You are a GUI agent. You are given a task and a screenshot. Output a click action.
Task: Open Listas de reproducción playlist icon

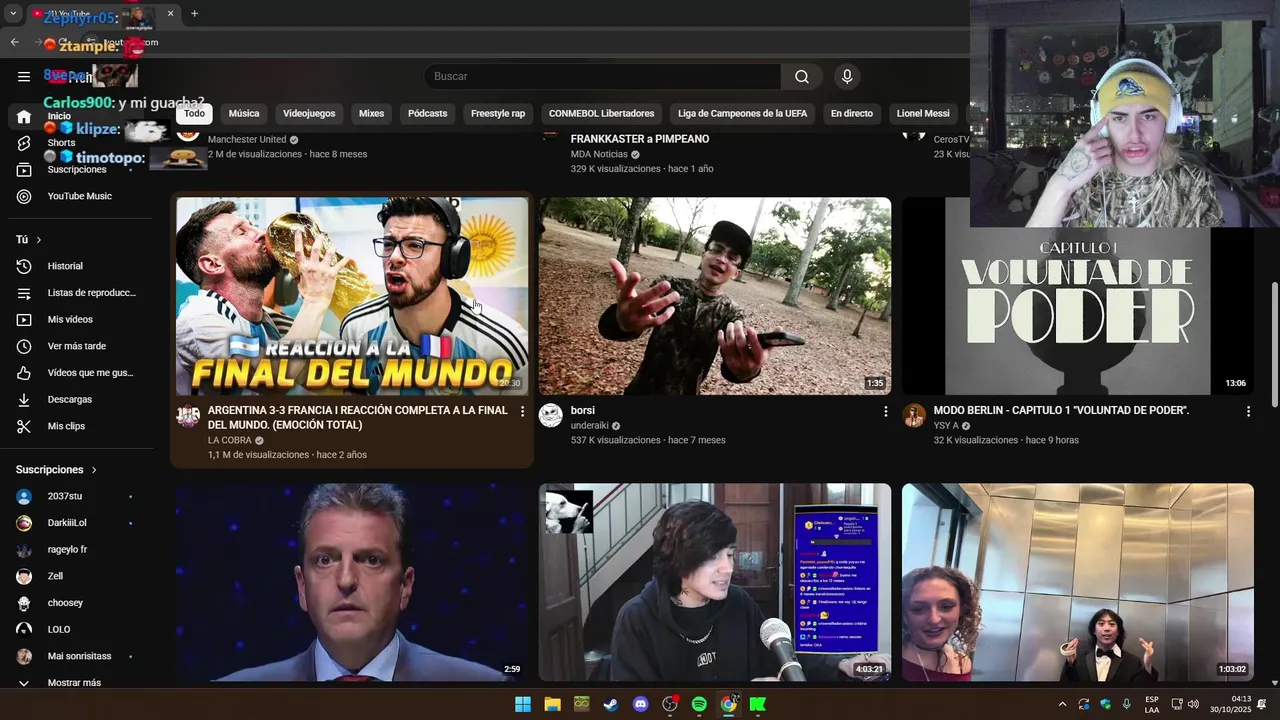24,293
